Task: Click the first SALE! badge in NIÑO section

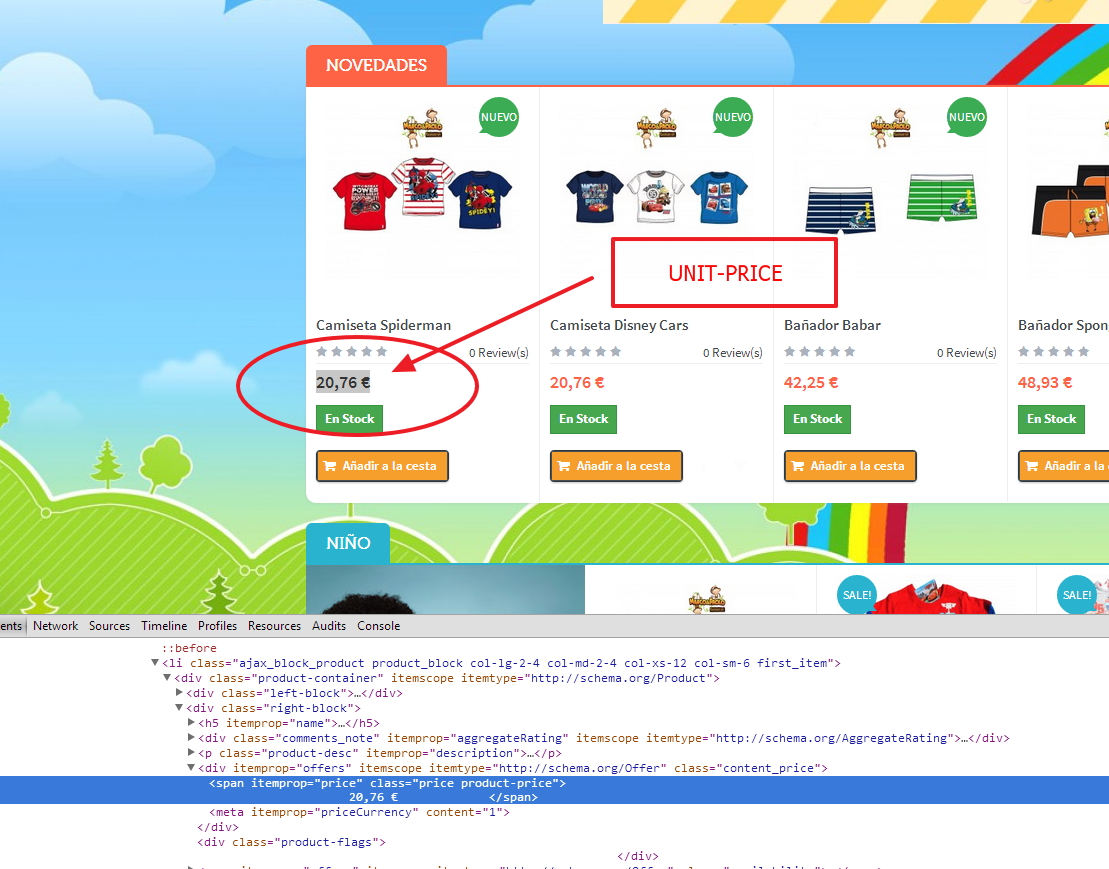Action: 857,595
